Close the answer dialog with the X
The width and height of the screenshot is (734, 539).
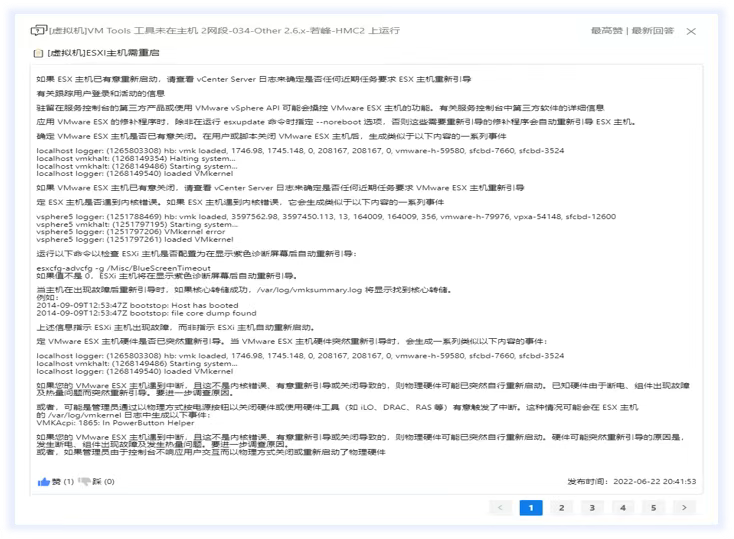tap(691, 32)
